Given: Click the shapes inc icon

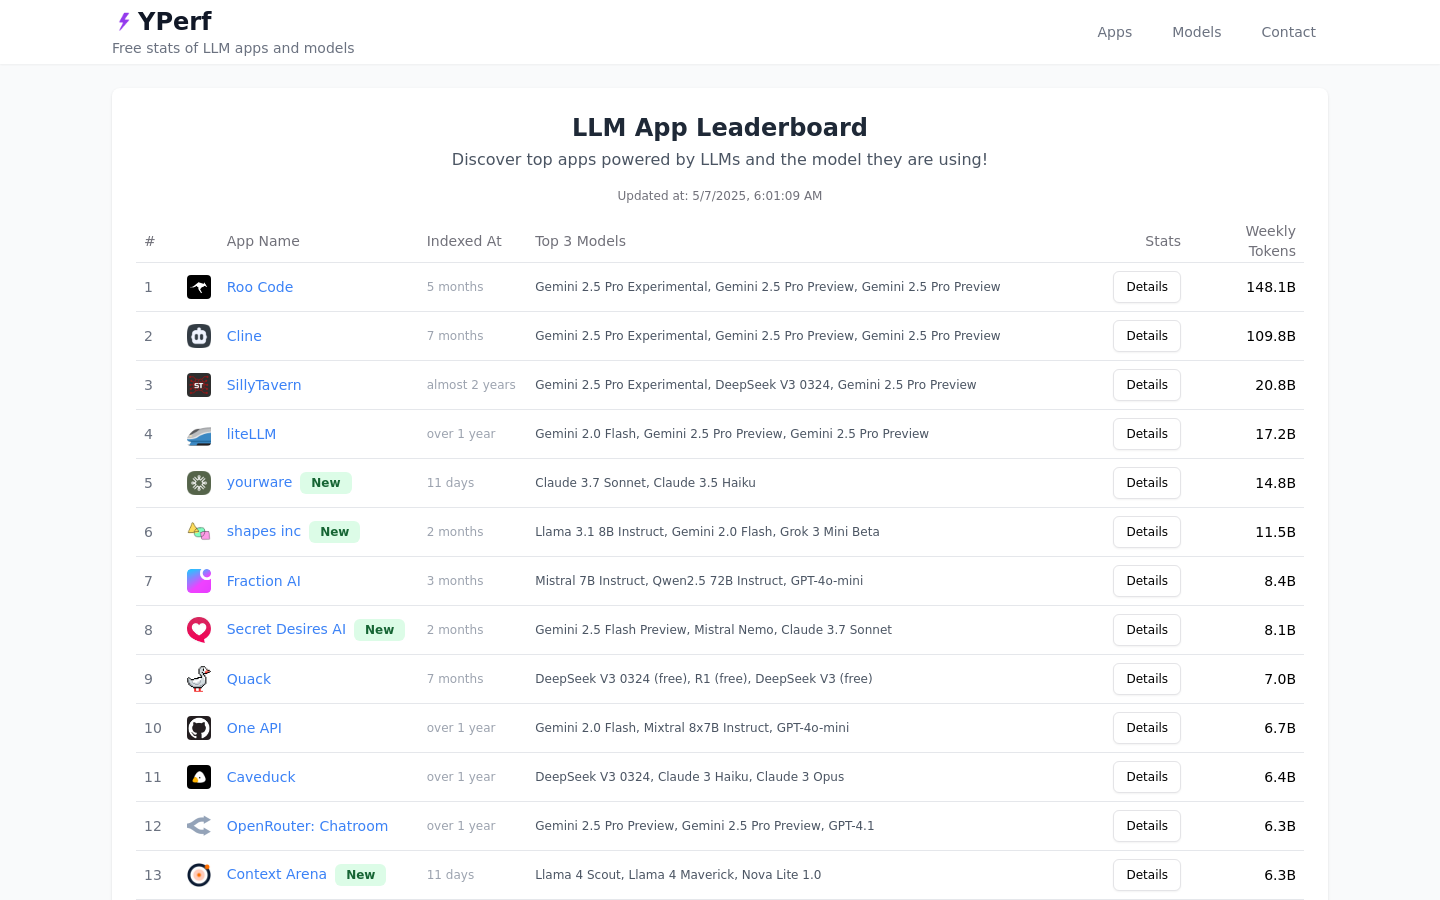Looking at the screenshot, I should click(x=199, y=532).
